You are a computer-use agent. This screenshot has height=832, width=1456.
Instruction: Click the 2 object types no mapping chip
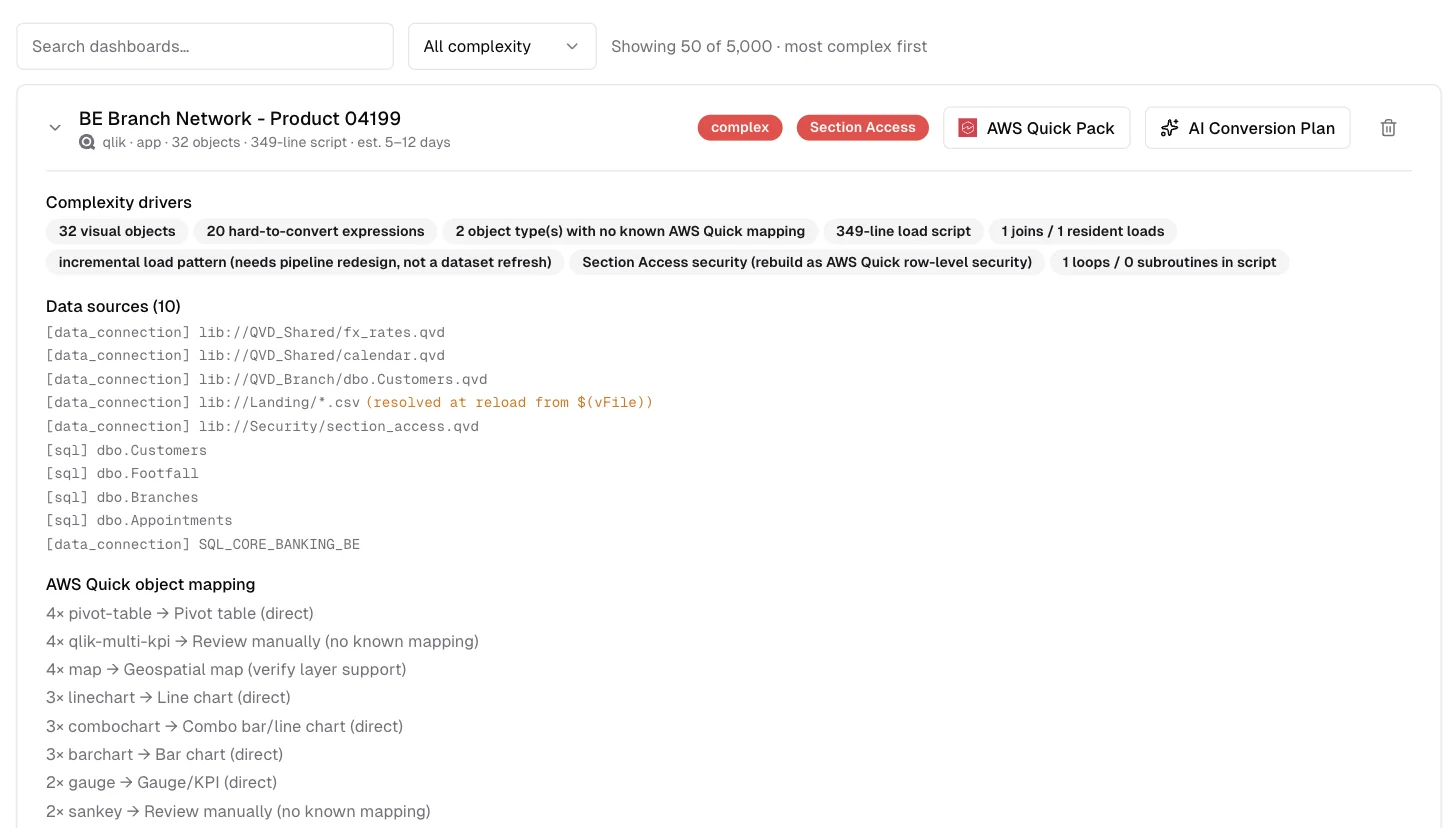(x=630, y=231)
